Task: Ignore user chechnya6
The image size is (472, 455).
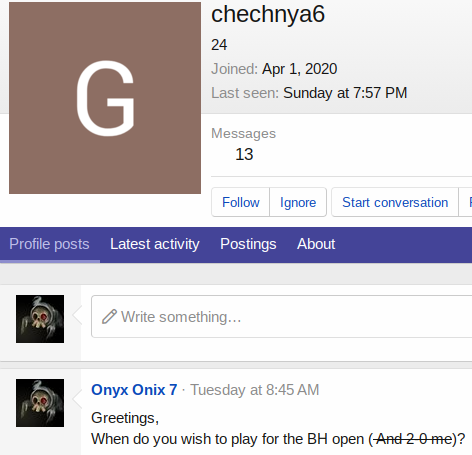Action: (x=298, y=202)
